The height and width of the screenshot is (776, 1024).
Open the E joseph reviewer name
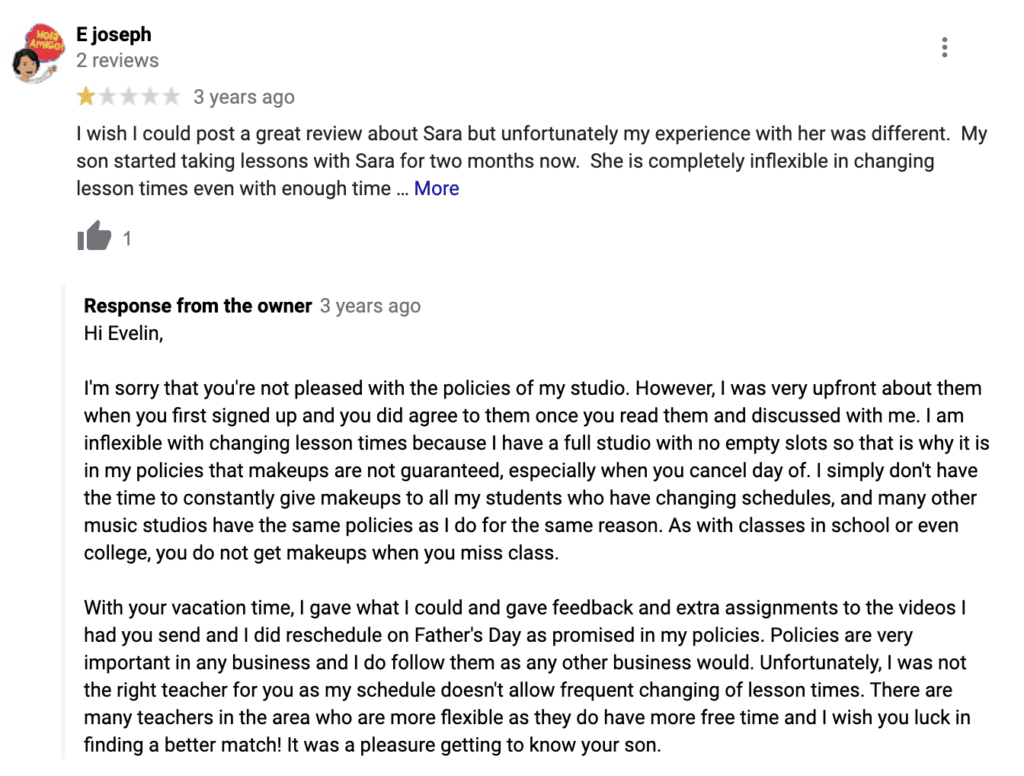coord(114,34)
